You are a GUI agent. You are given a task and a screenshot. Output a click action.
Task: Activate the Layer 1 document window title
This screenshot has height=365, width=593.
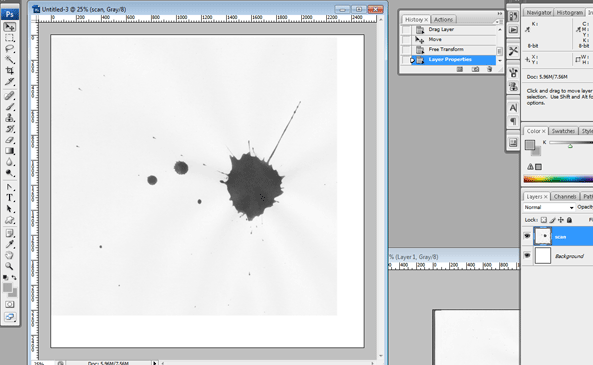pyautogui.click(x=414, y=257)
